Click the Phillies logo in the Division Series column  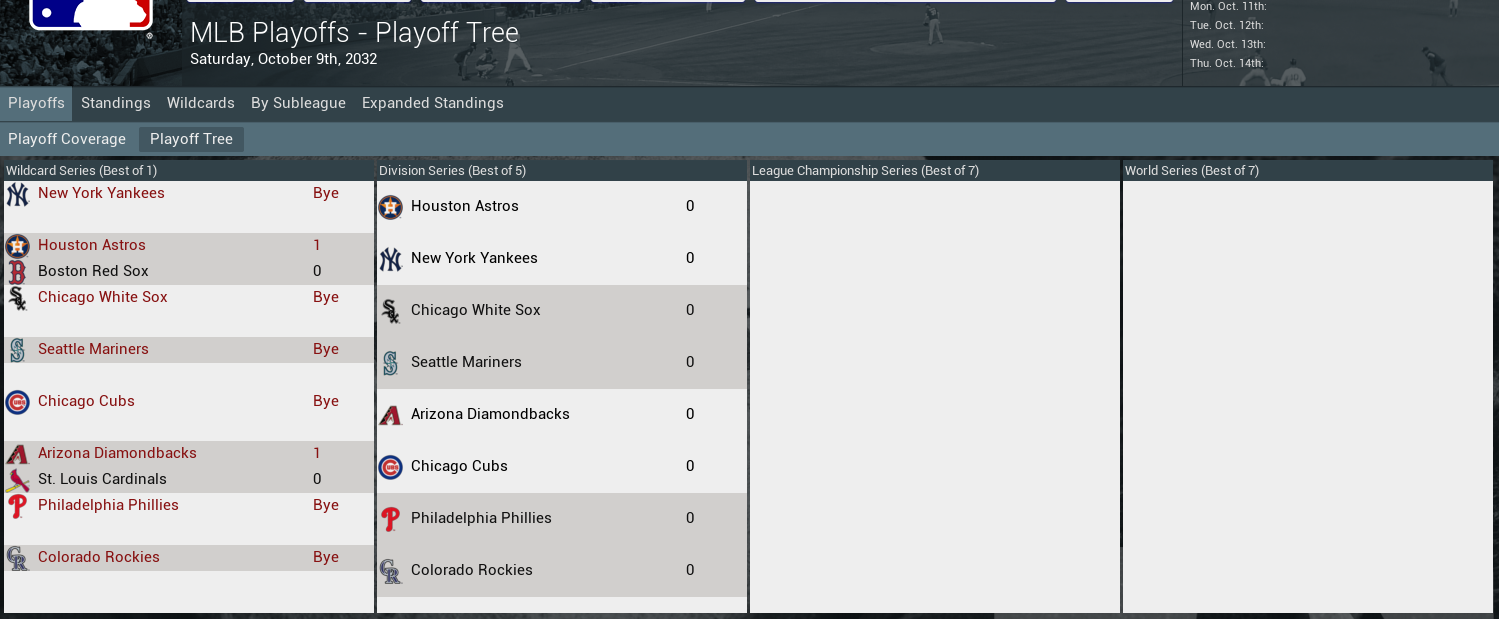click(x=390, y=519)
